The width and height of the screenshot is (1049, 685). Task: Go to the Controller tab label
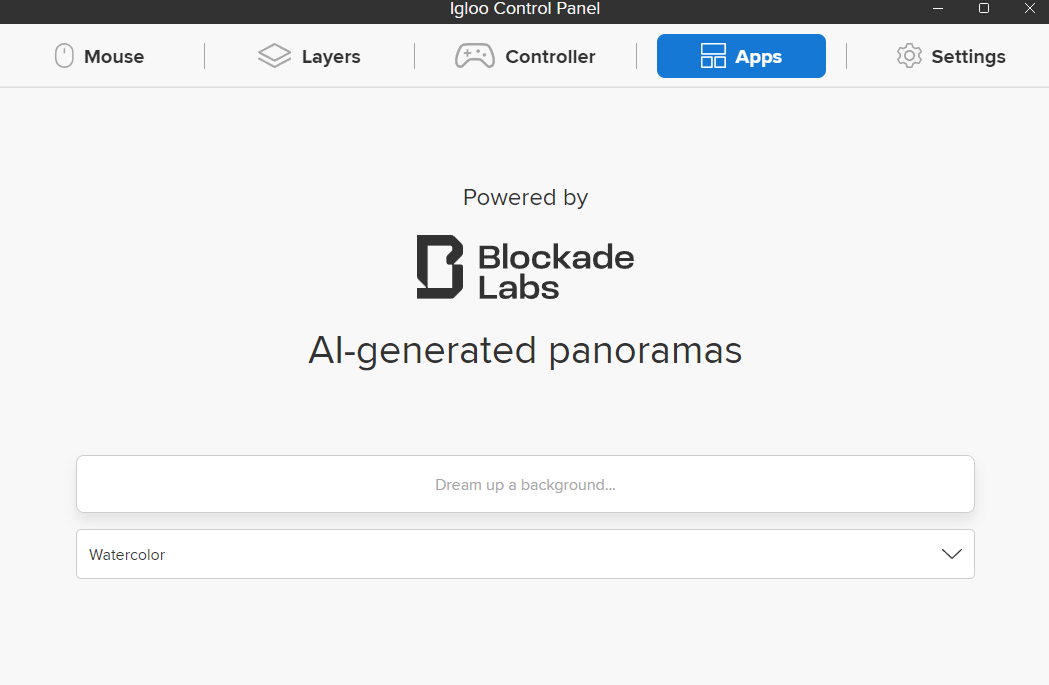pyautogui.click(x=550, y=57)
